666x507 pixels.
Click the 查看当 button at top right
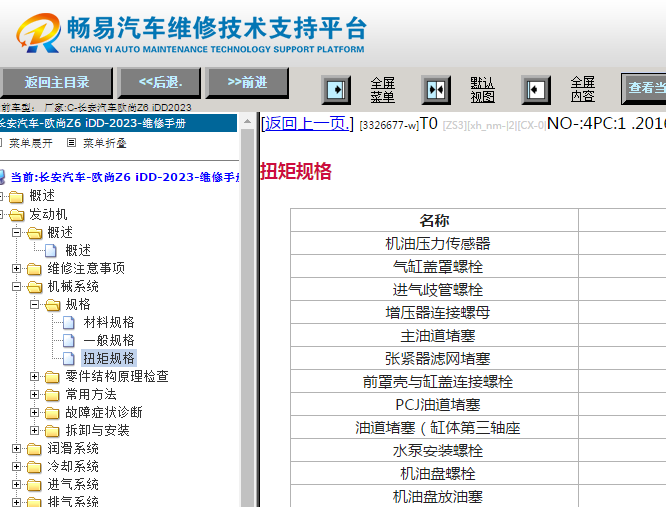click(x=645, y=88)
